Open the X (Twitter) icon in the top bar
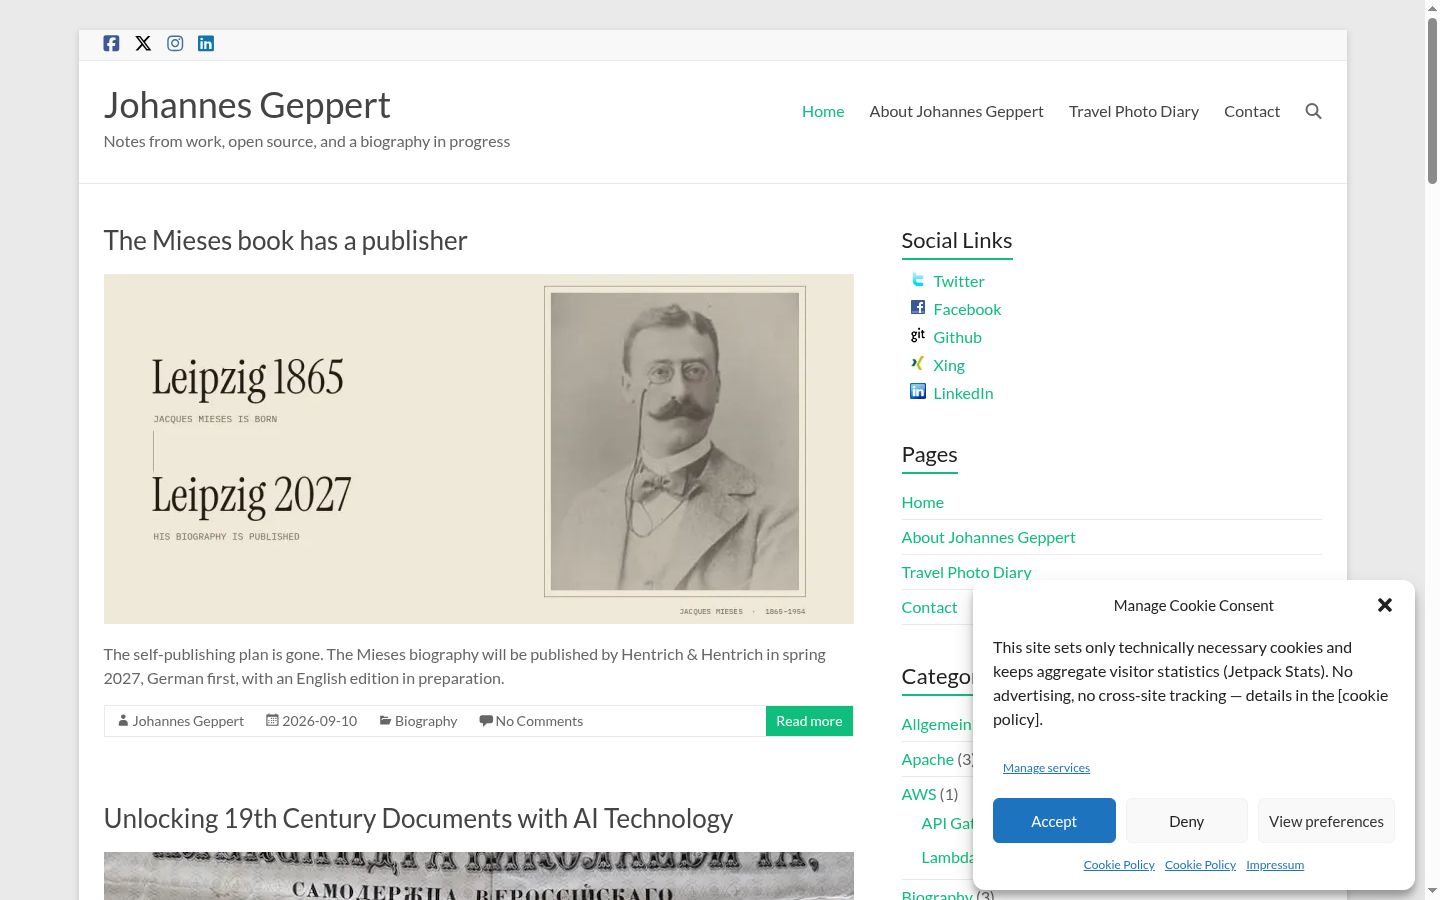The image size is (1440, 900). pos(143,43)
